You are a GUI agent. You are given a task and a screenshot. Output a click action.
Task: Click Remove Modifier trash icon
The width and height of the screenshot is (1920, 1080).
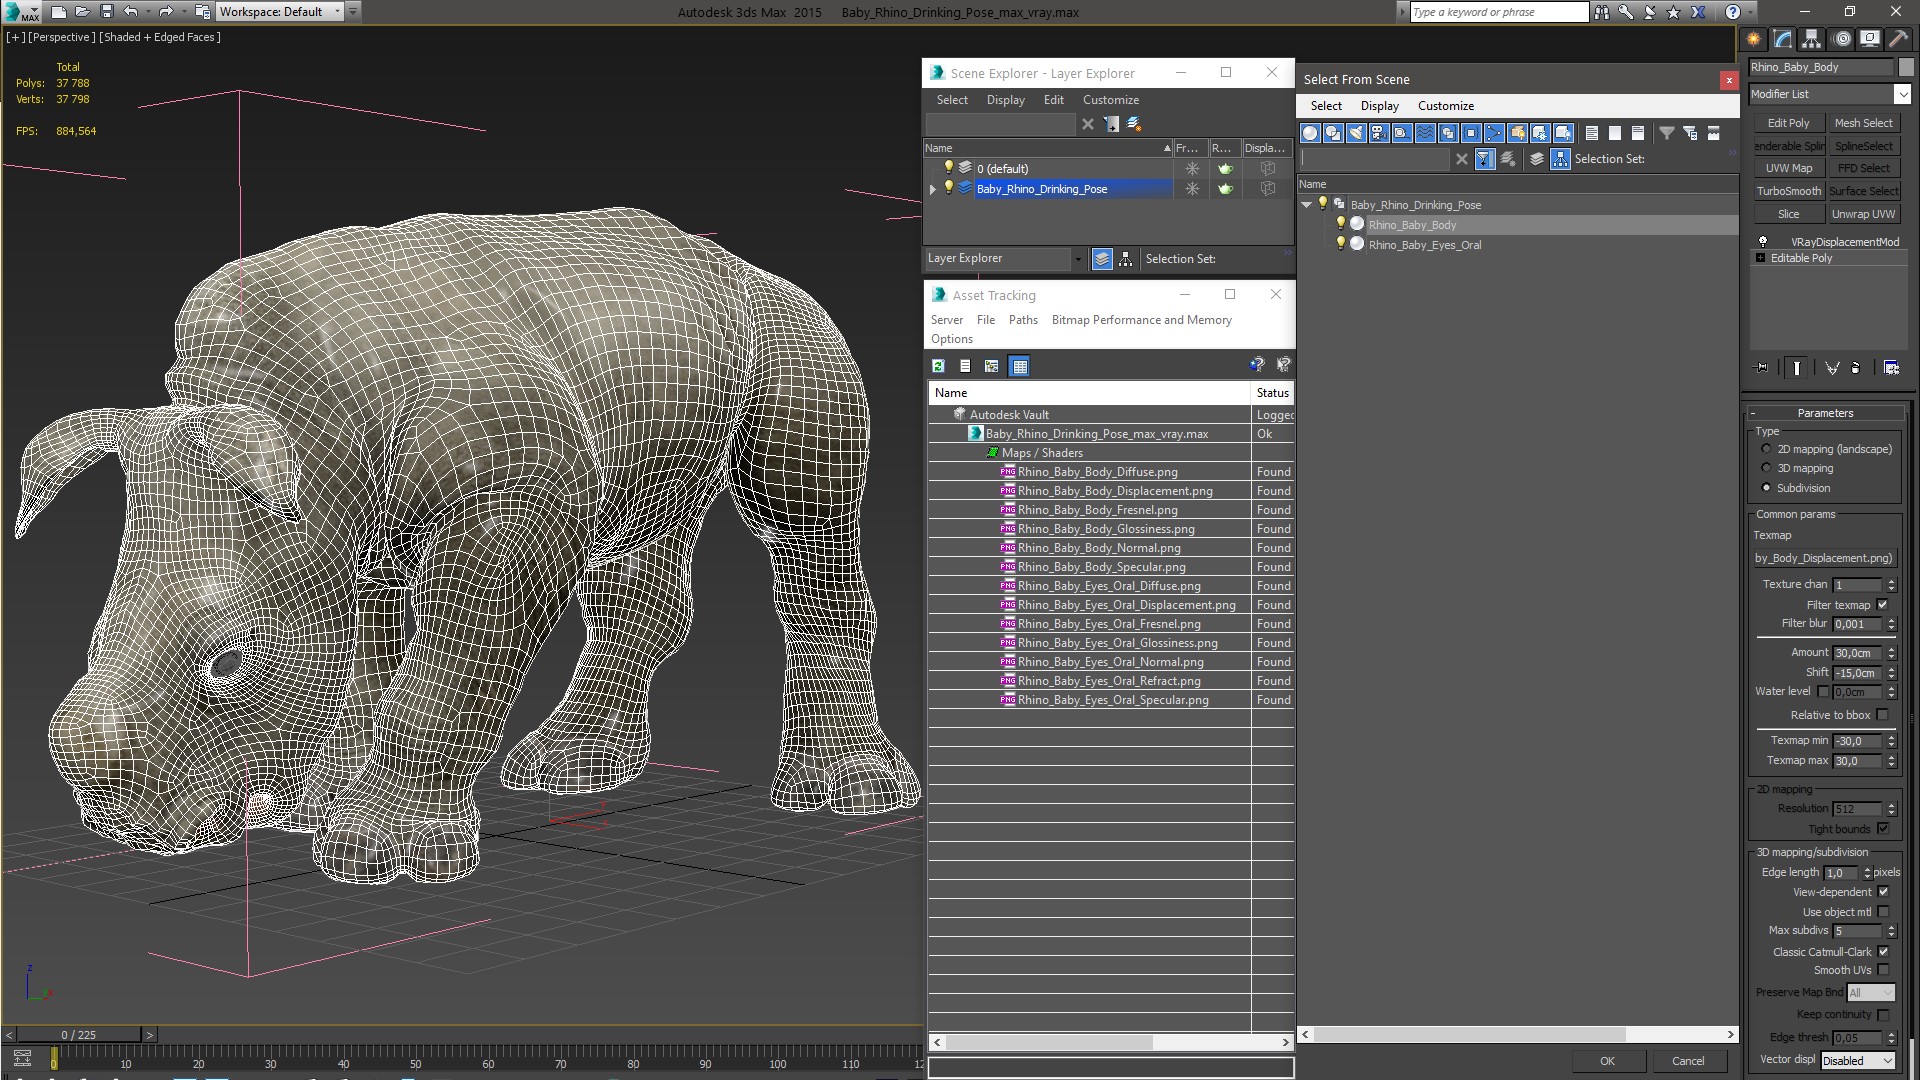tap(1856, 368)
